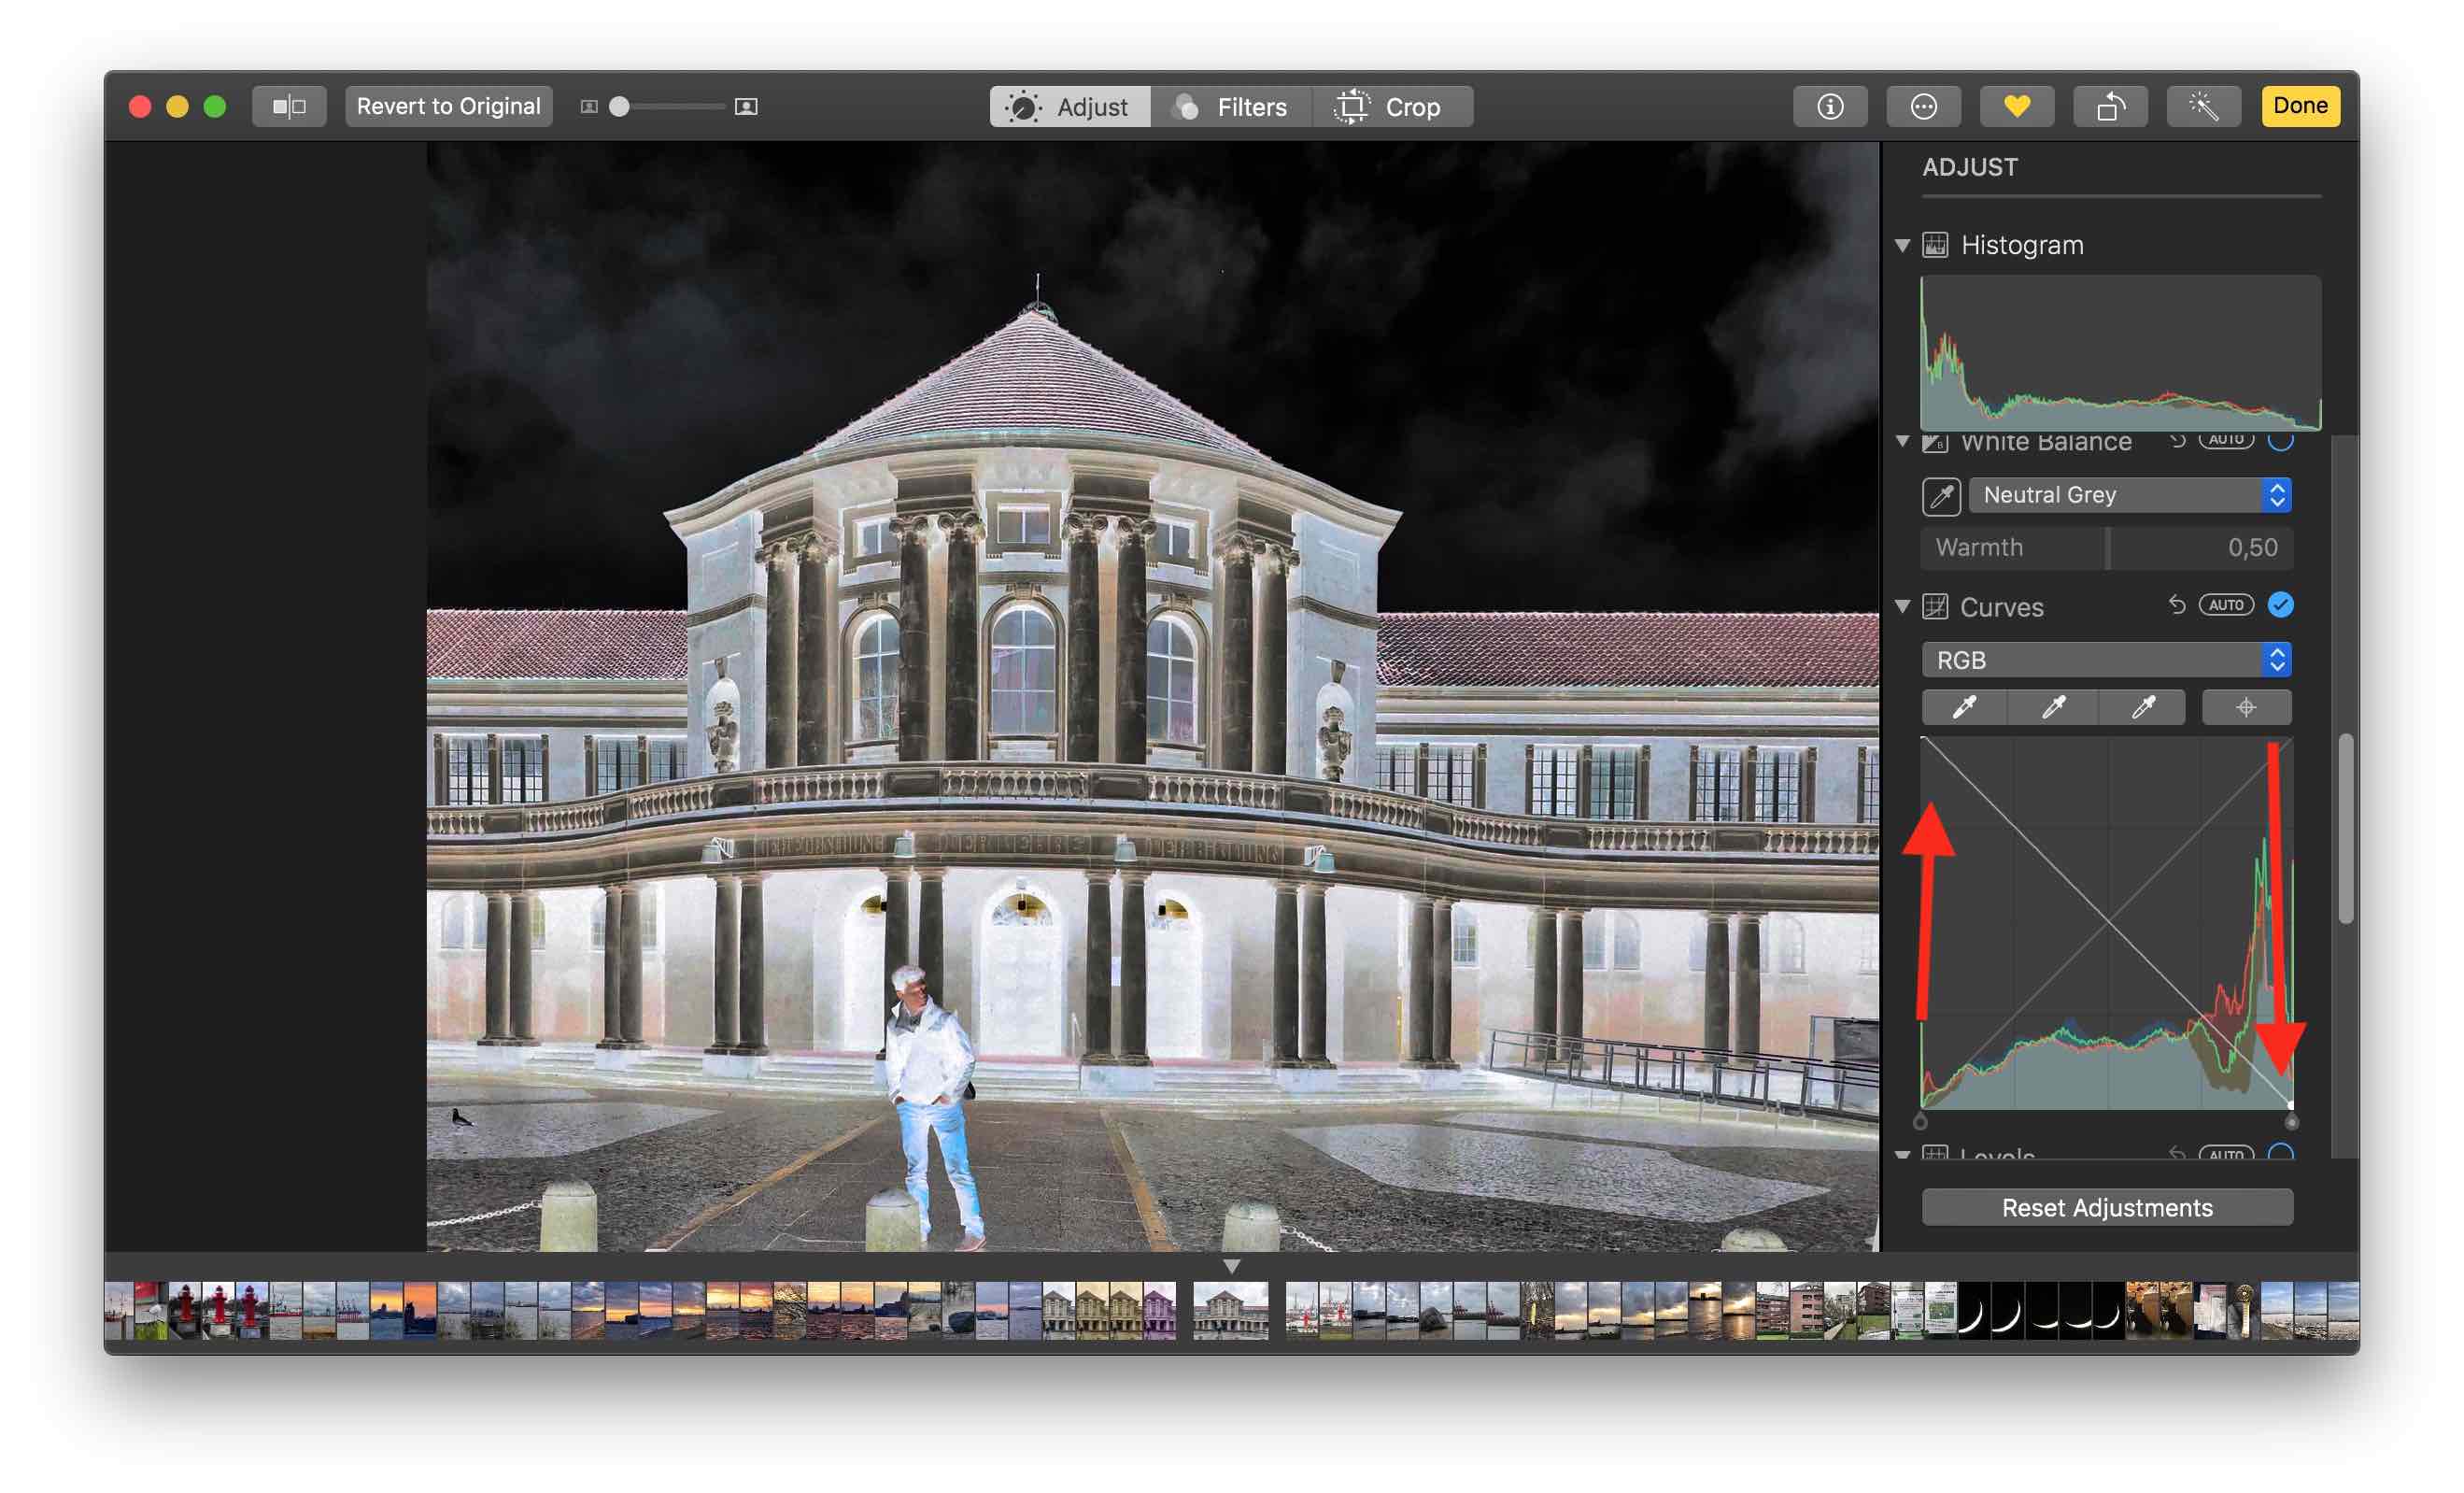Screen dimensions: 2464x1493
Task: Switch to the Crop tab
Action: pyautogui.click(x=1391, y=106)
